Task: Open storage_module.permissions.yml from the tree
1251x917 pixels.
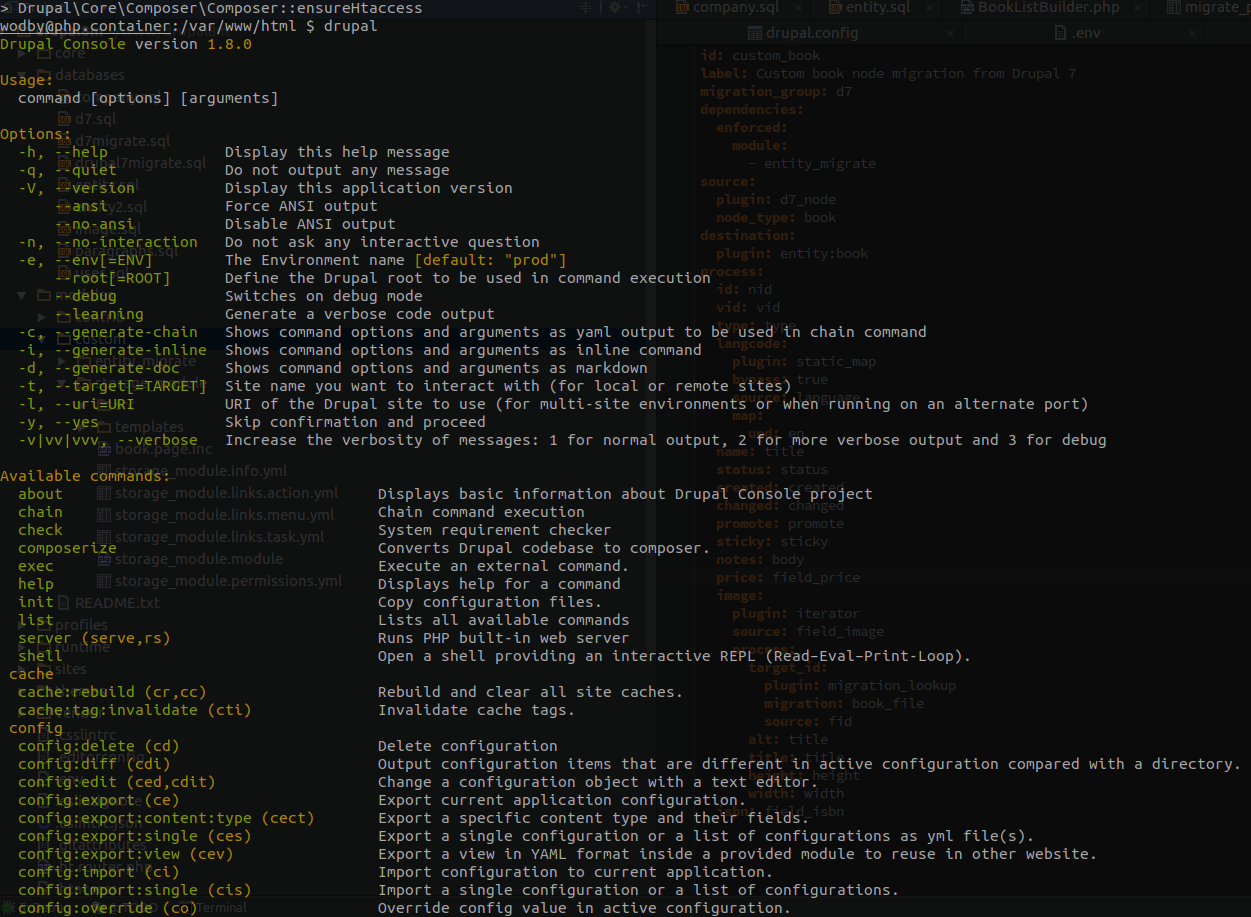Action: point(229,581)
